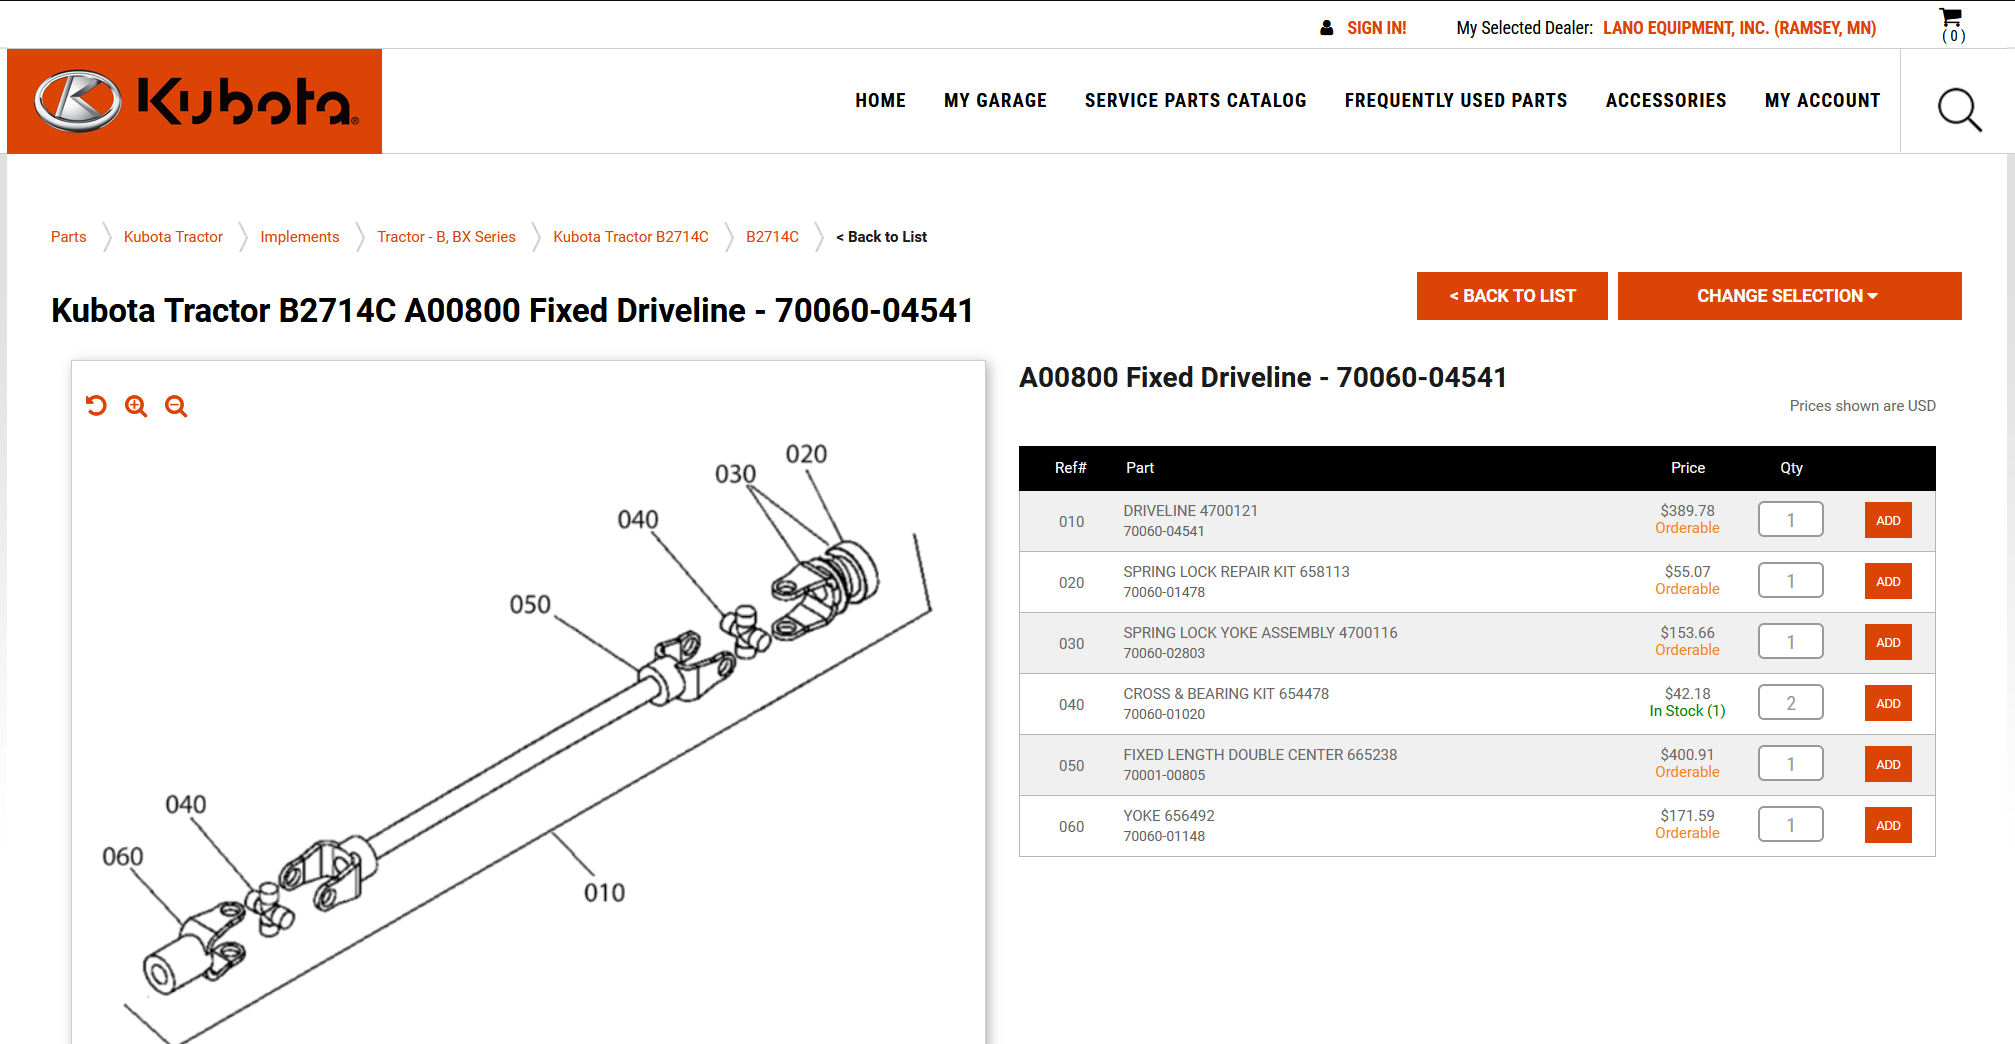Add Cross & Bearing Kit to cart
Image resolution: width=2015 pixels, height=1044 pixels.
pyautogui.click(x=1887, y=703)
